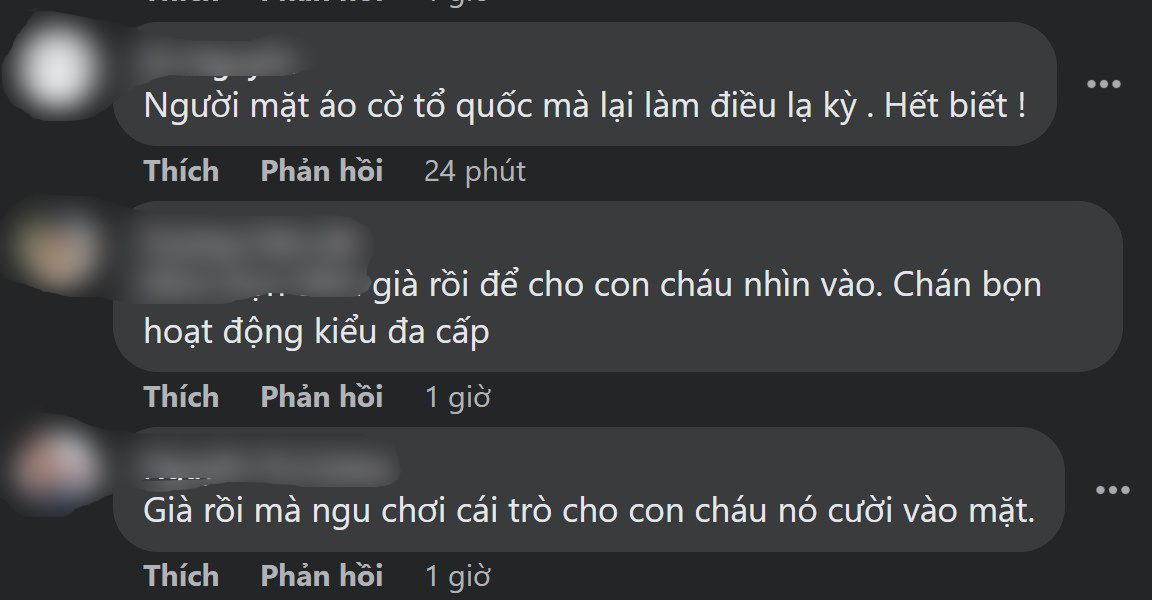Open profile picture of 'đa cấp' commenter
This screenshot has width=1152, height=600.
click(56, 250)
